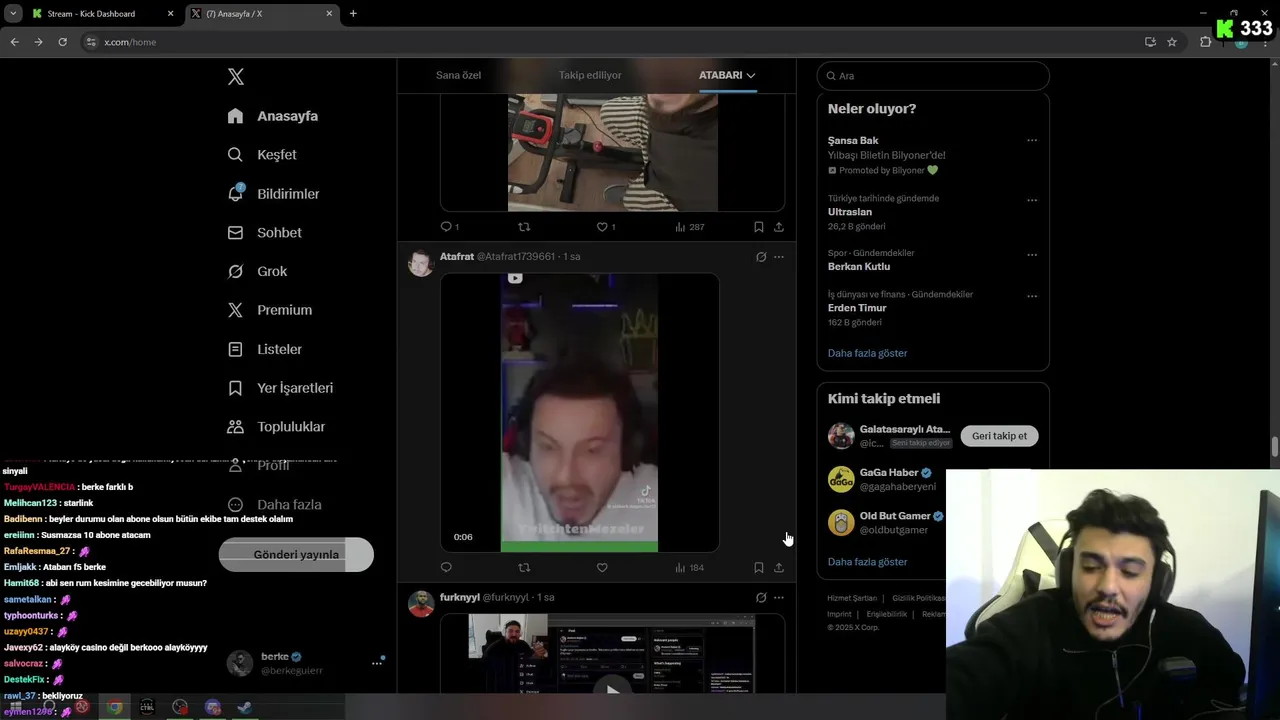Open more options for Şansa Bak trend
The width and height of the screenshot is (1280, 720).
(1032, 141)
